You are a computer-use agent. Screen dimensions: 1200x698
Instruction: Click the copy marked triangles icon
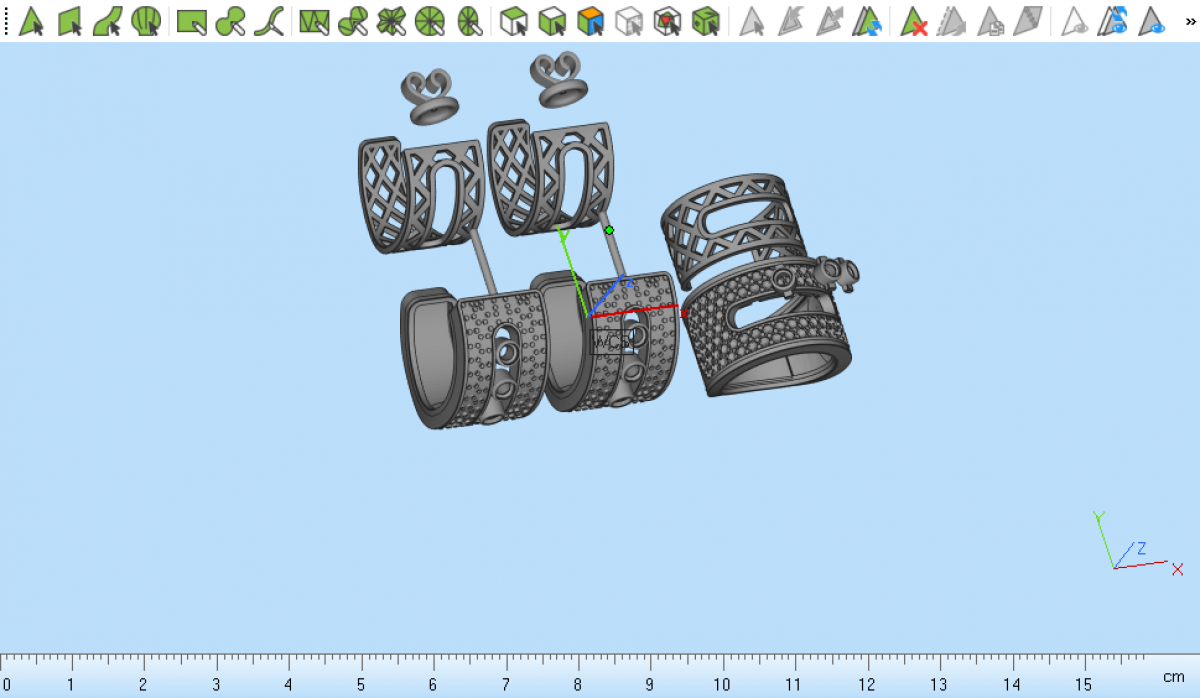tap(990, 20)
